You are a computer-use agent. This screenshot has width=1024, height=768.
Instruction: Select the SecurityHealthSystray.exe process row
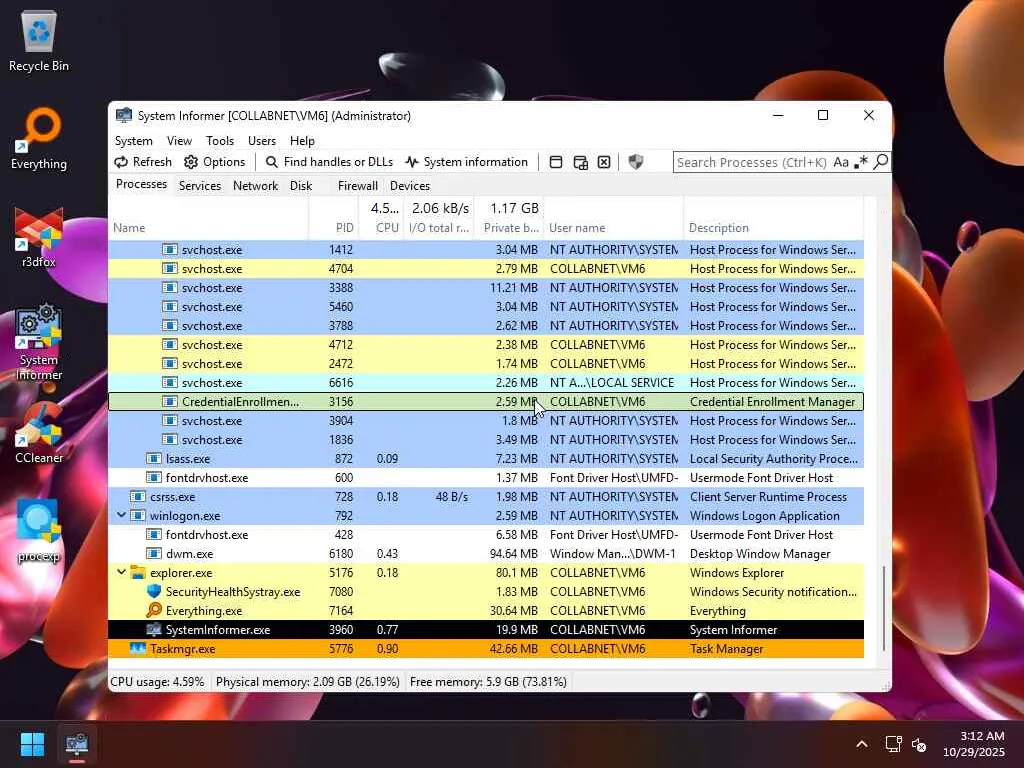coord(486,592)
